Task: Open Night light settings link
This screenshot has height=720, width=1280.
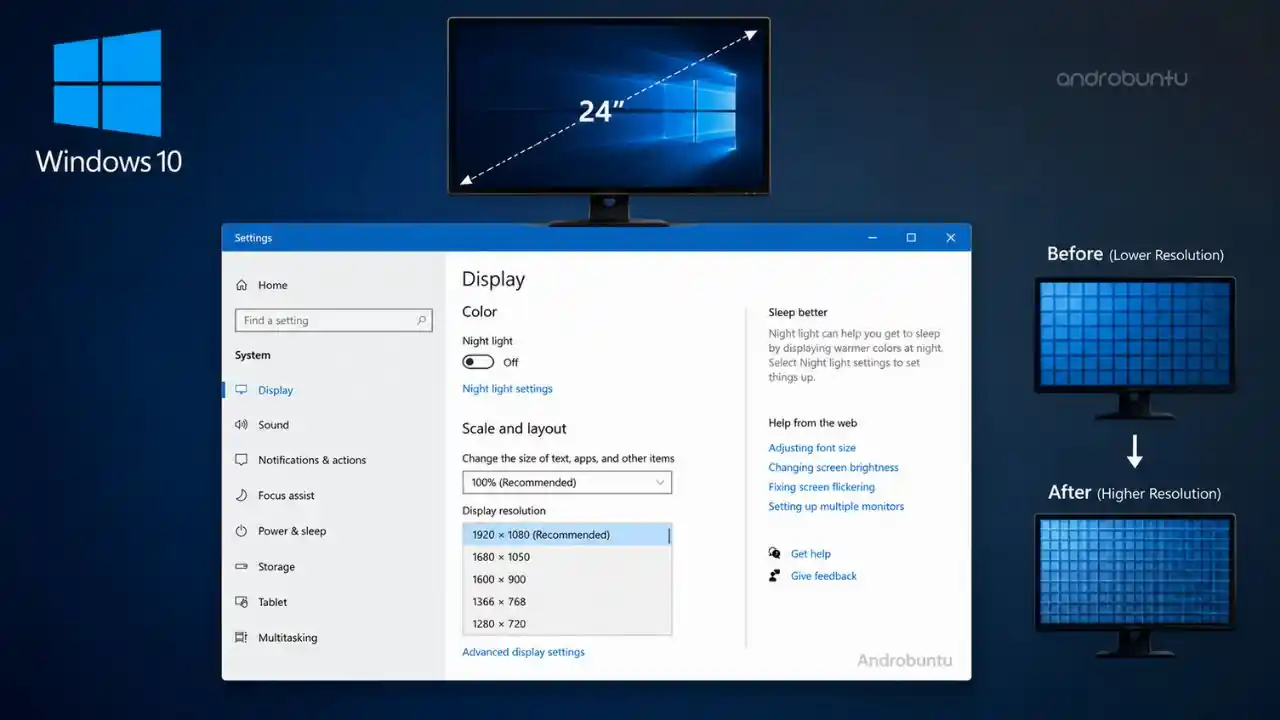Action: tap(507, 388)
